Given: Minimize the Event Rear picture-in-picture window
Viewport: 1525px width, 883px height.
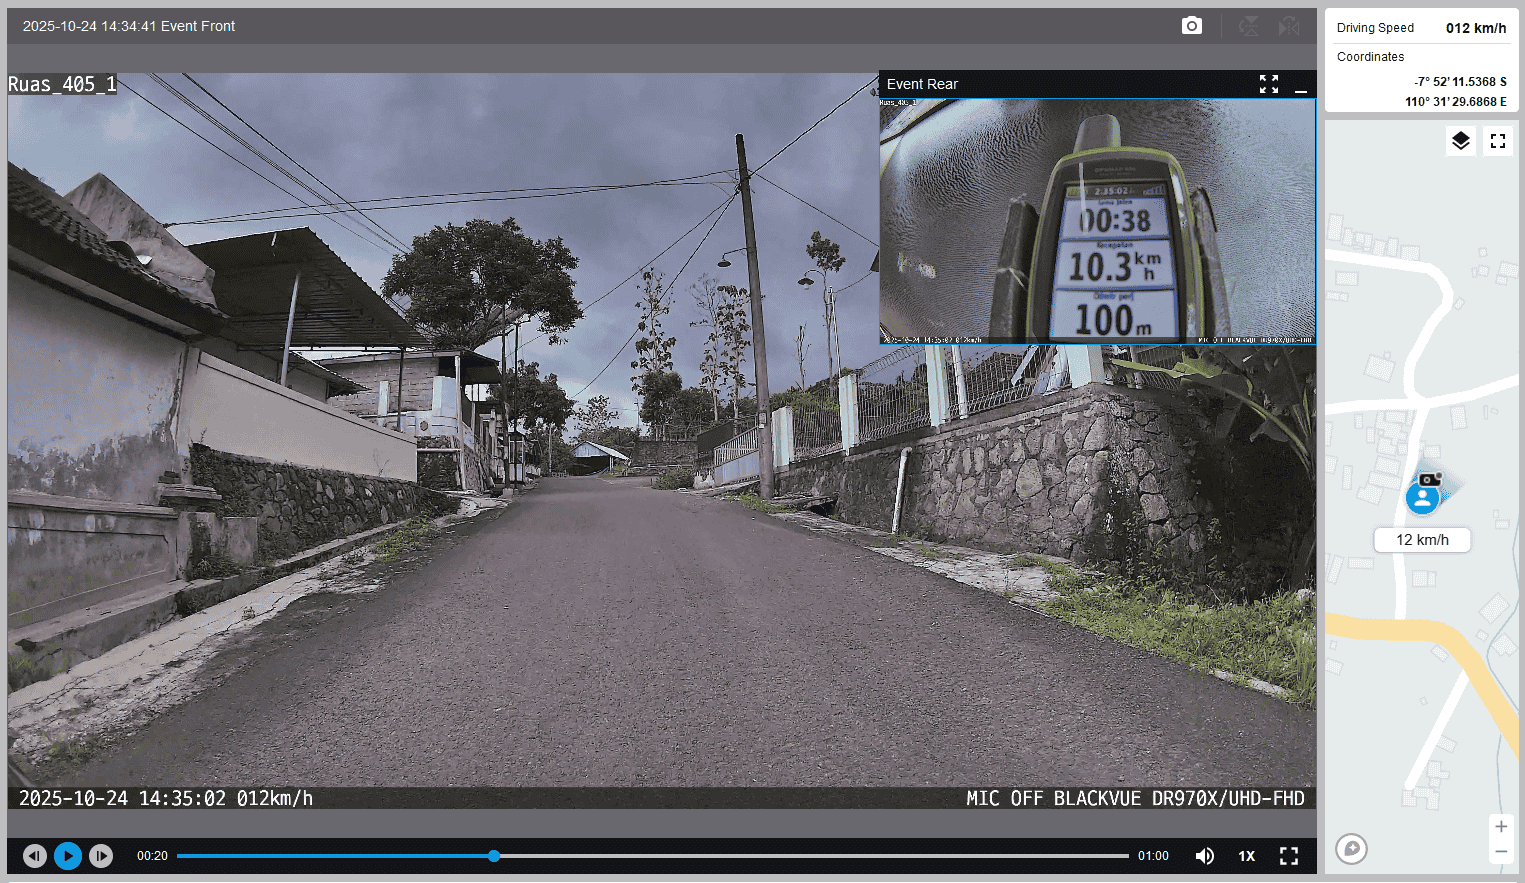Looking at the screenshot, I should (x=1301, y=85).
